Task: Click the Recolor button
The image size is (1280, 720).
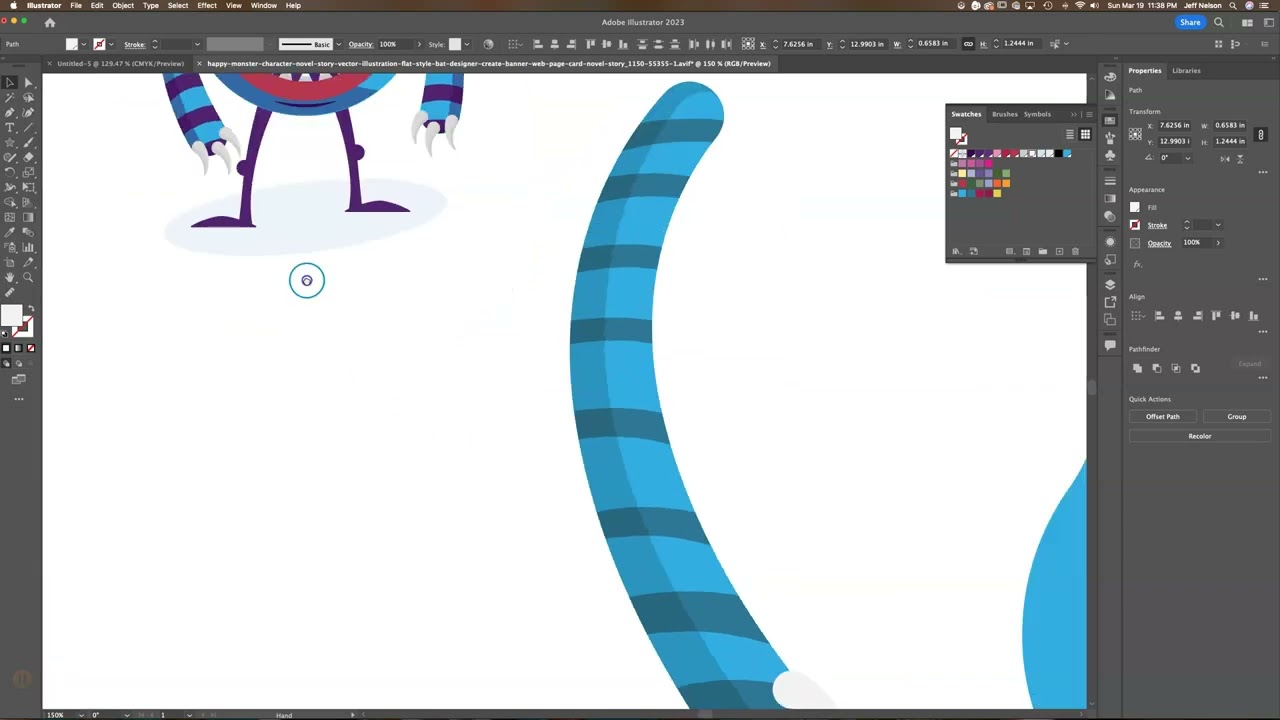Action: (x=1200, y=436)
